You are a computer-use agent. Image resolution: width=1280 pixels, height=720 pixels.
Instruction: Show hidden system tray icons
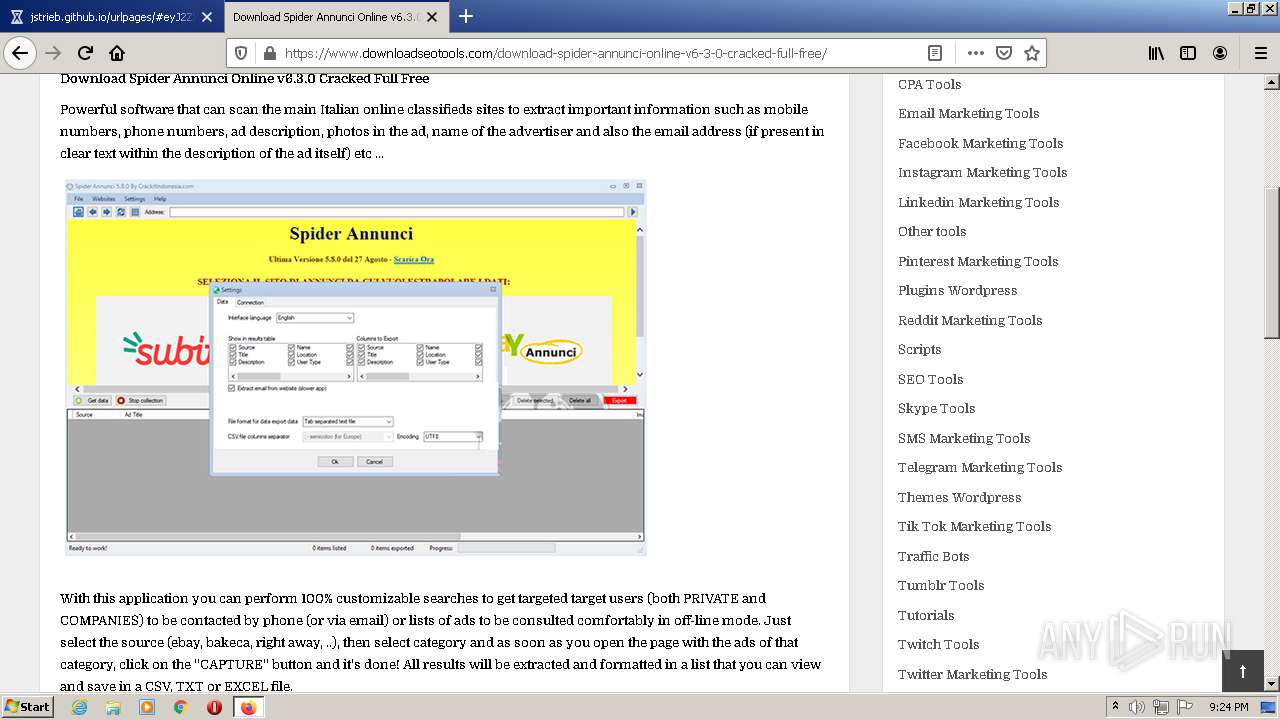point(1115,707)
